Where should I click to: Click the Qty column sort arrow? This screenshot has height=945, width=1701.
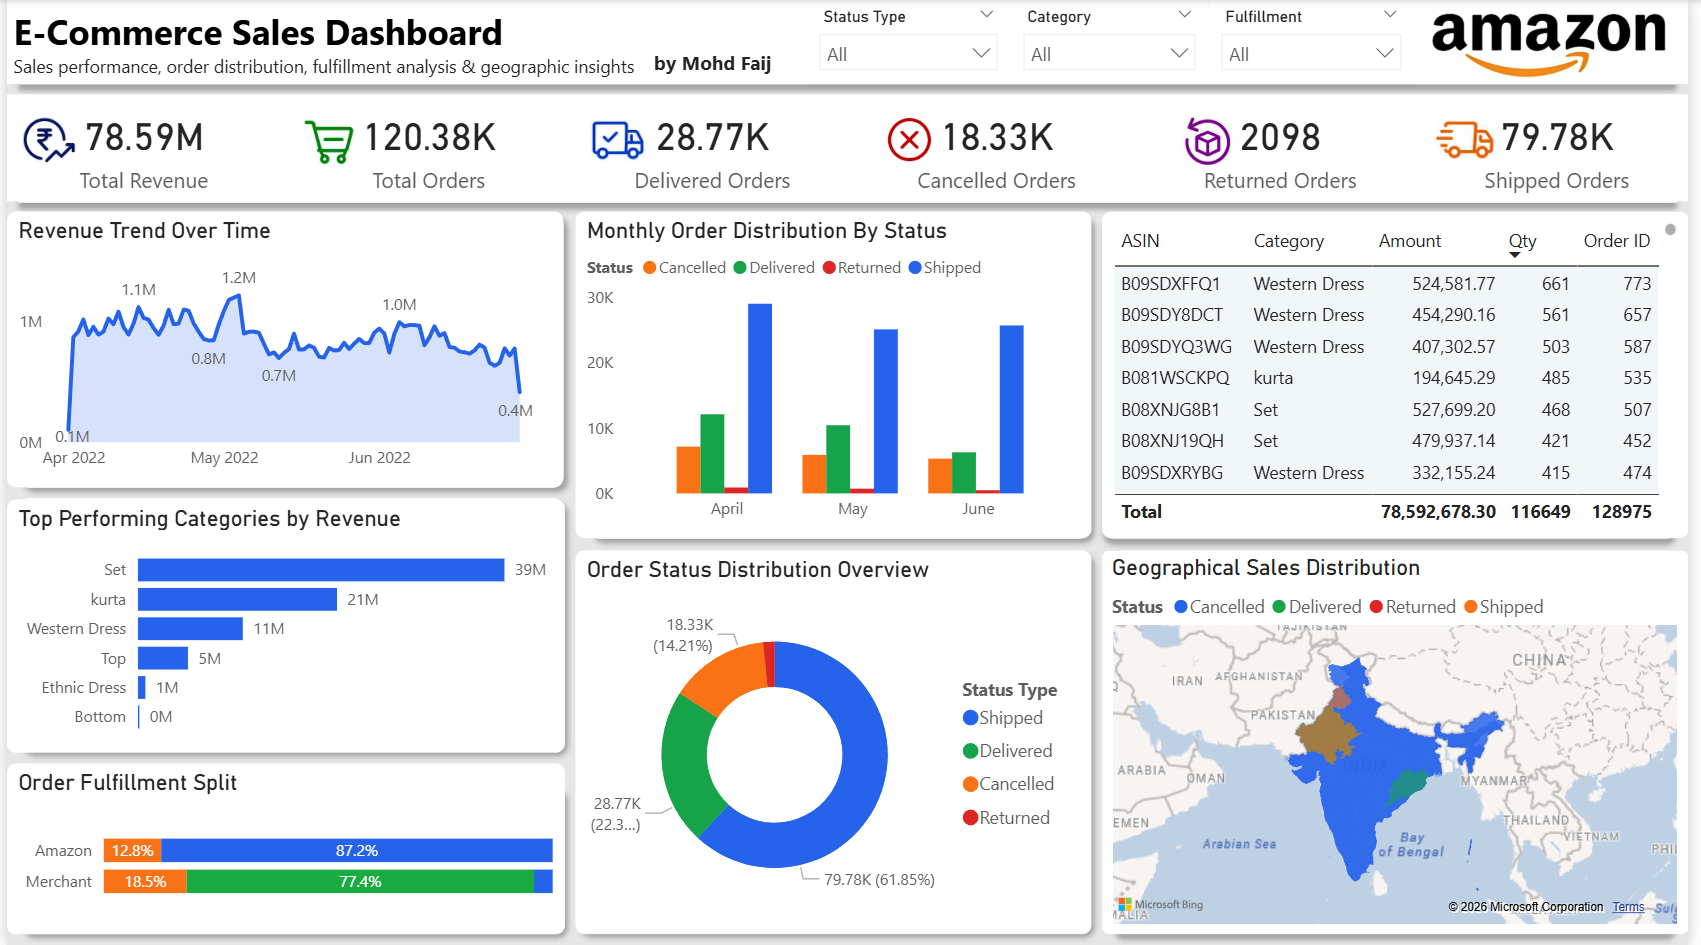click(1515, 255)
